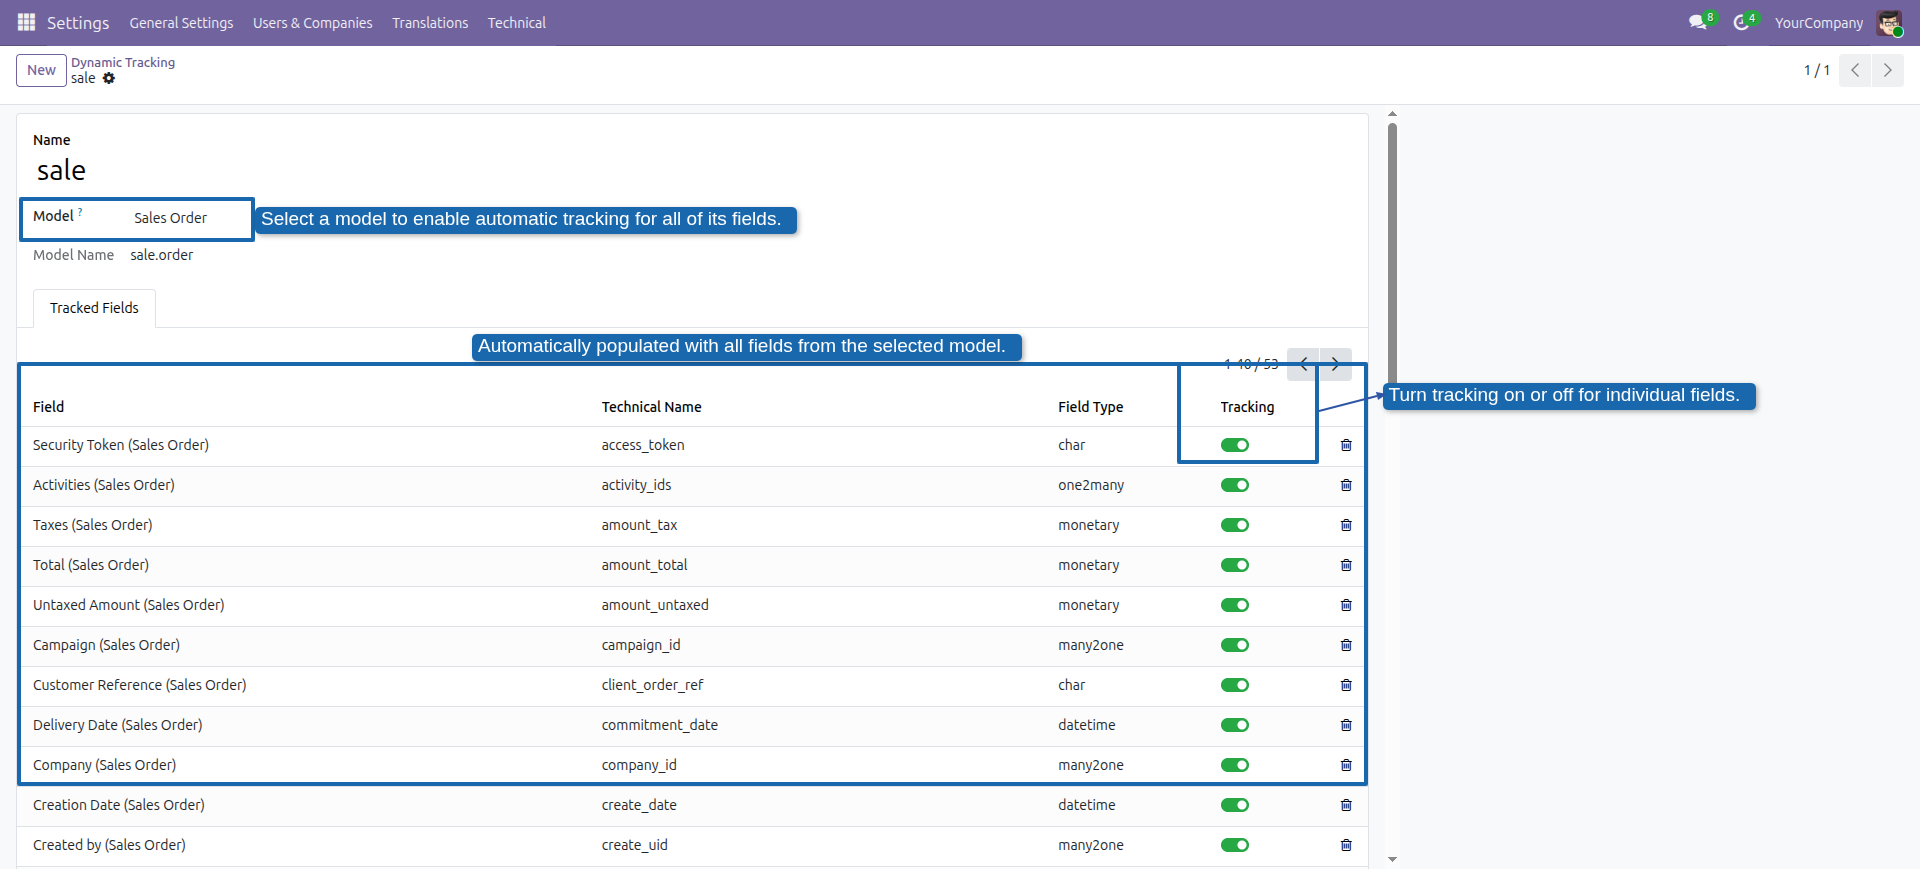Image resolution: width=1920 pixels, height=869 pixels.
Task: Go to previous record arrow in header
Action: pyautogui.click(x=1855, y=70)
